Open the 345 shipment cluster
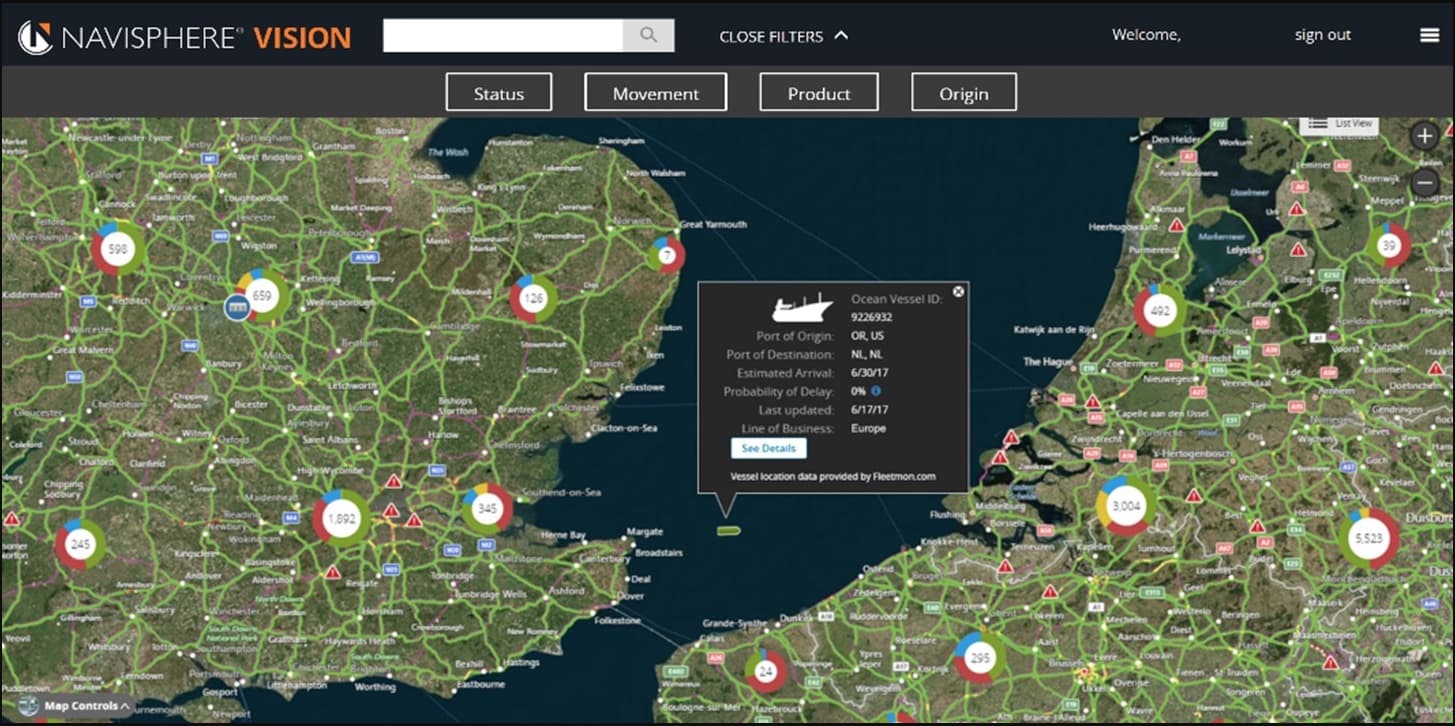The width and height of the screenshot is (1455, 726). 487,510
